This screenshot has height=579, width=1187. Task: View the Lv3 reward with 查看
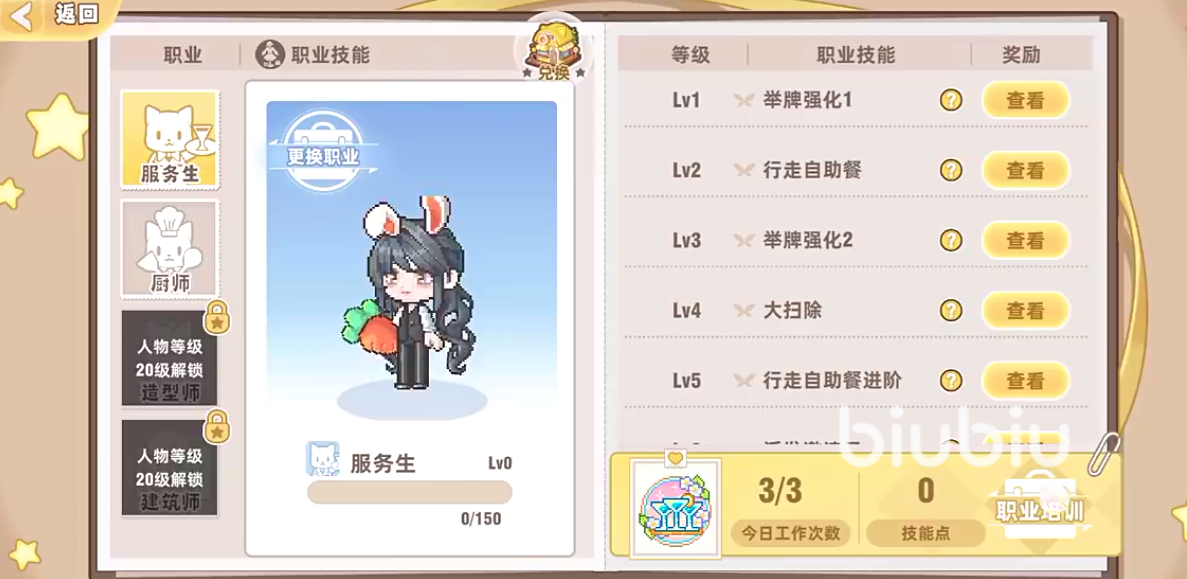pyautogui.click(x=1026, y=241)
